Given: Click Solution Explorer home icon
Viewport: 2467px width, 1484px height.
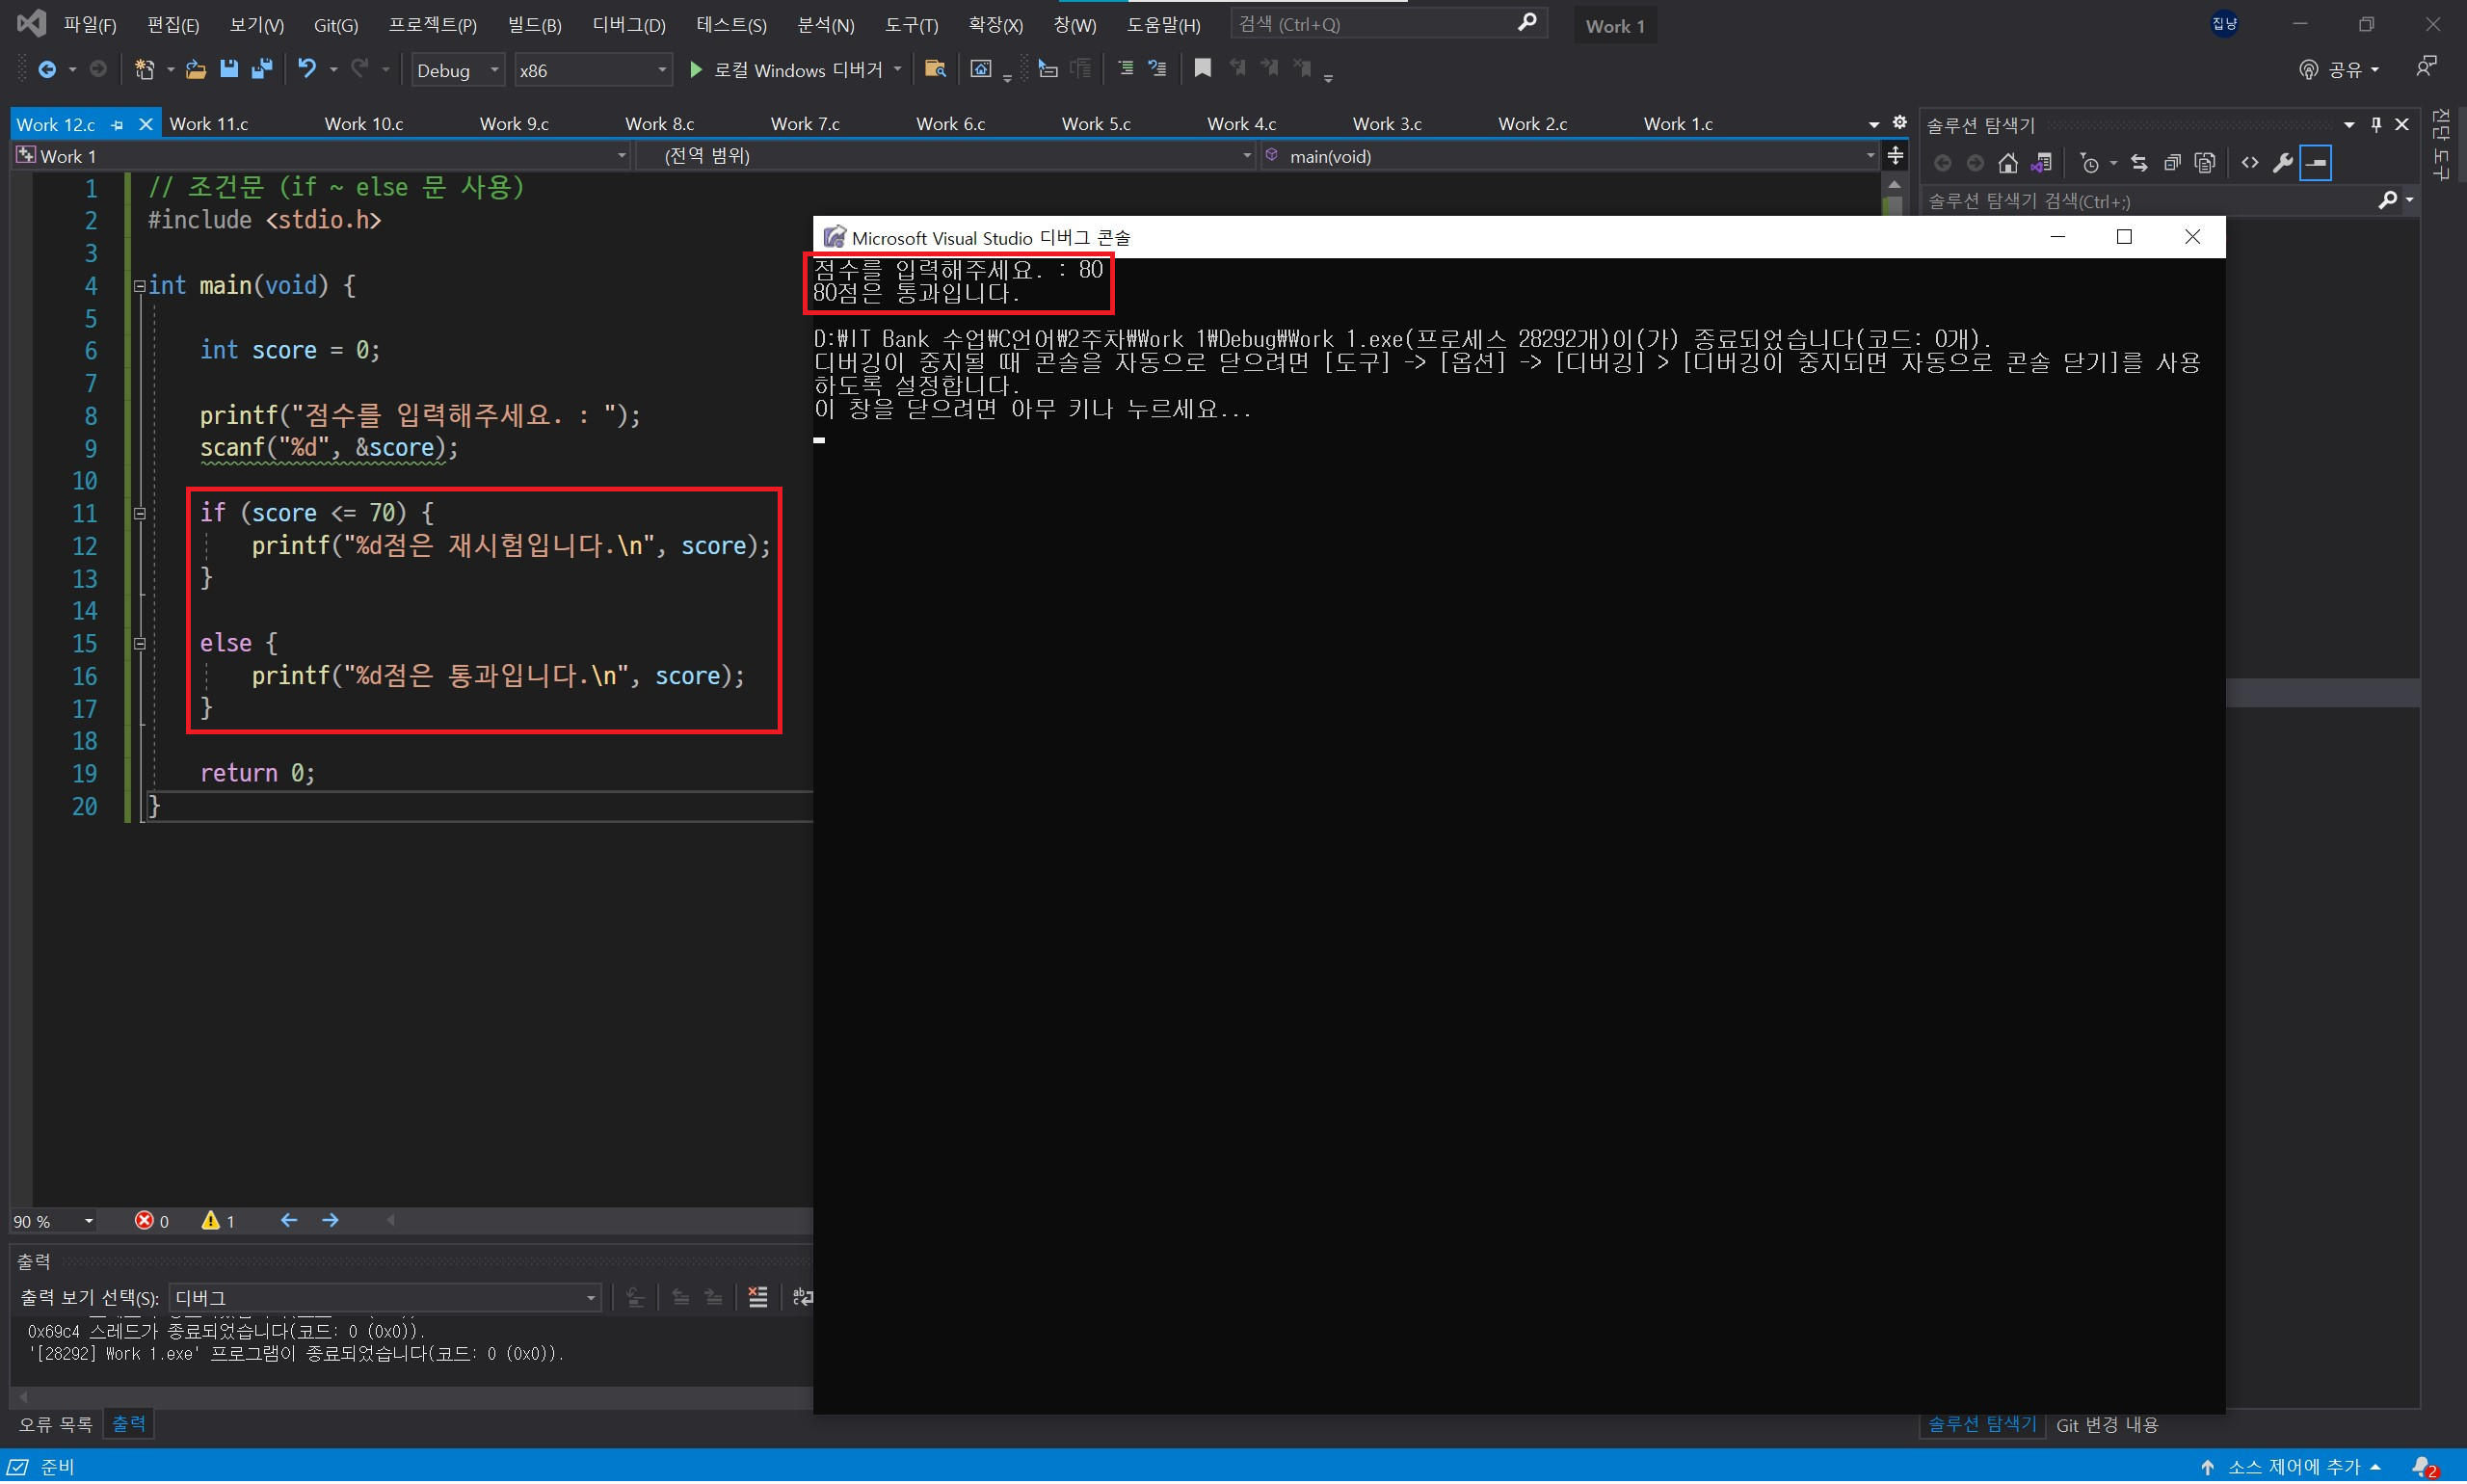Looking at the screenshot, I should 2007,163.
